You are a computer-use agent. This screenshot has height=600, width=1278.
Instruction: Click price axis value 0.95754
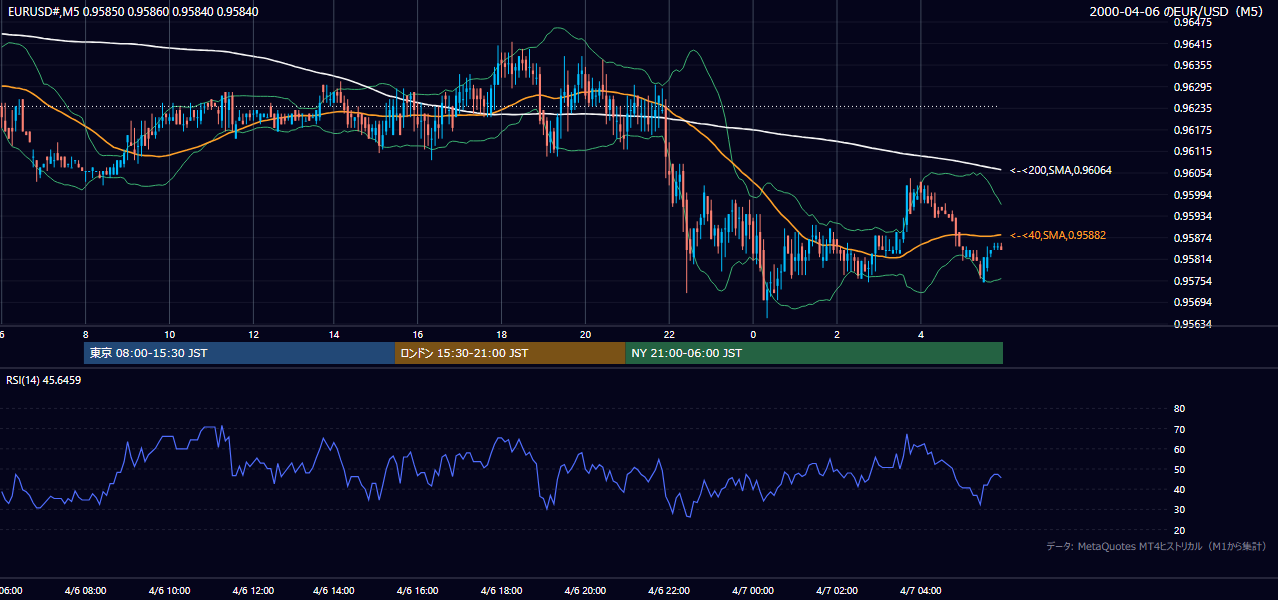1193,281
